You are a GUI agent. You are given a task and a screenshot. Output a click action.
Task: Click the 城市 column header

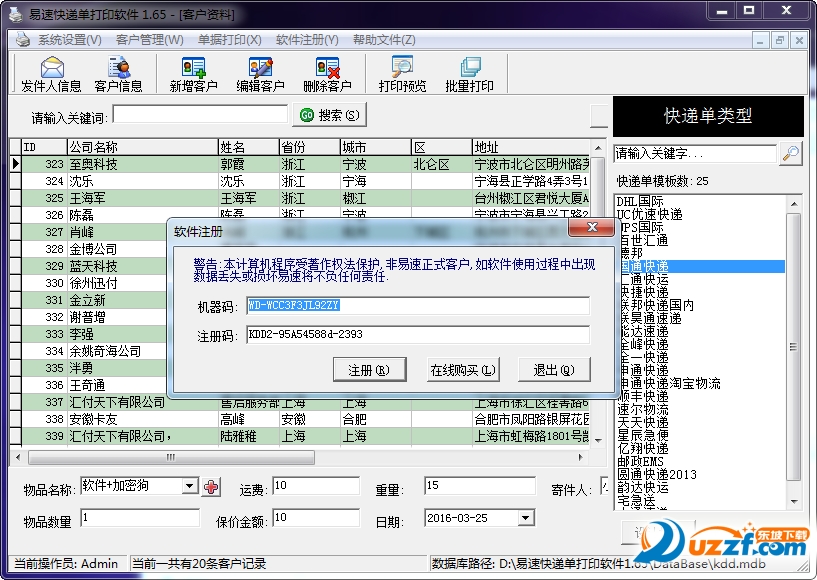coord(376,147)
